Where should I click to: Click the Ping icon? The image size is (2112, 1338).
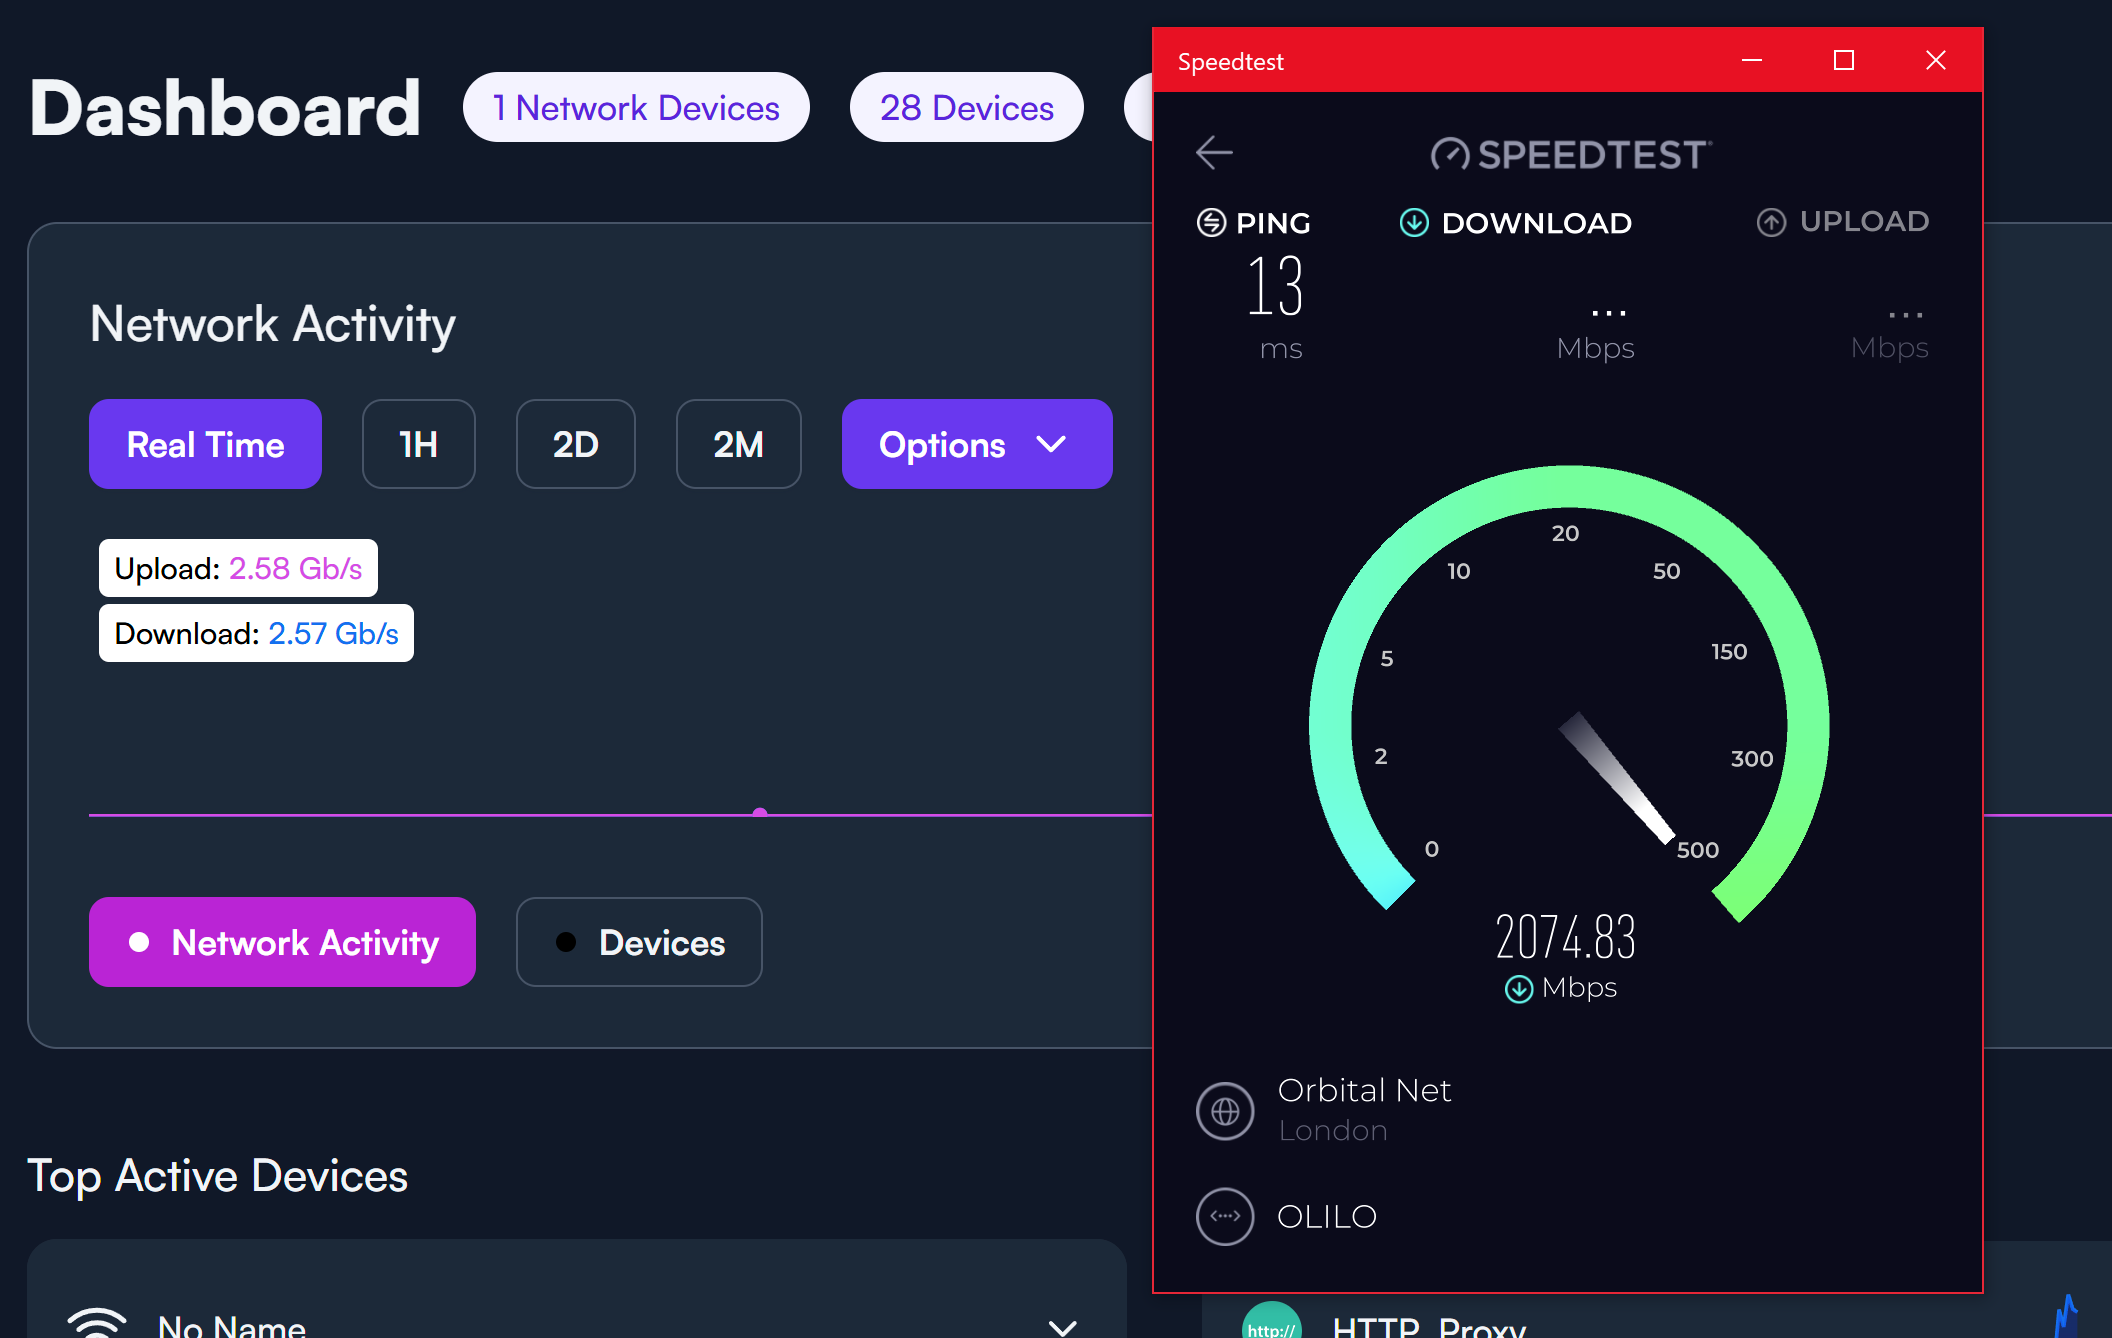click(x=1211, y=222)
